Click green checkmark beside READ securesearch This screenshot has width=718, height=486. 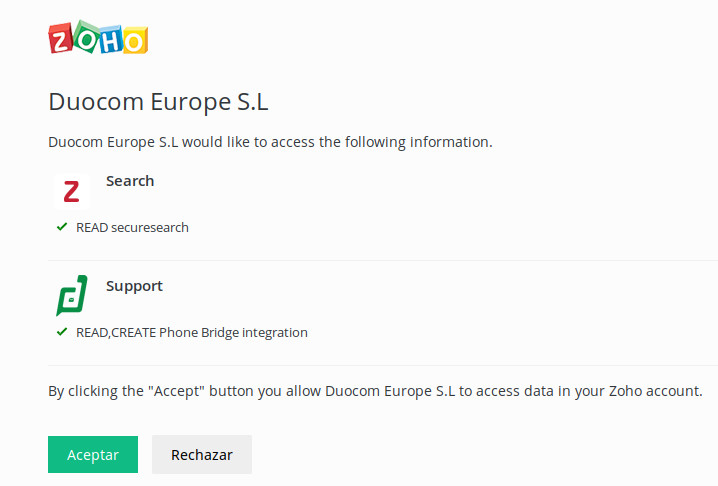point(62,227)
